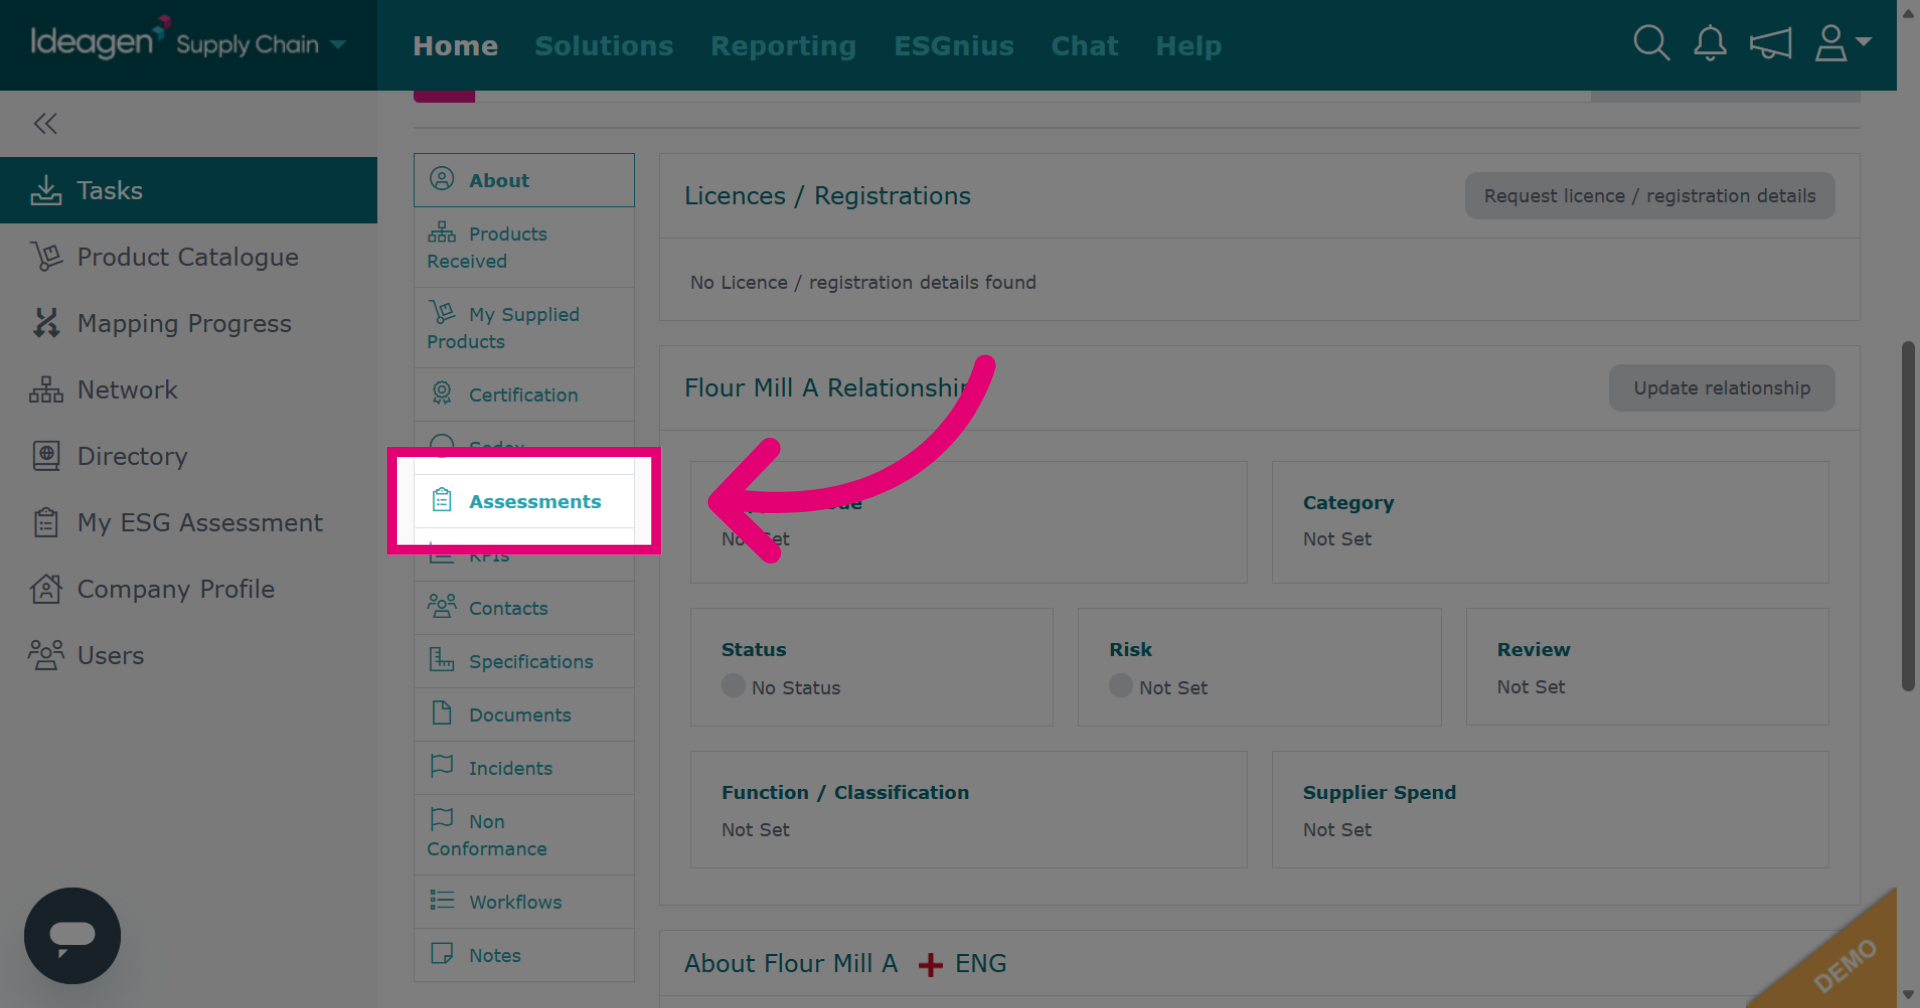
Task: Open the Incidents tab
Action: tap(524, 768)
